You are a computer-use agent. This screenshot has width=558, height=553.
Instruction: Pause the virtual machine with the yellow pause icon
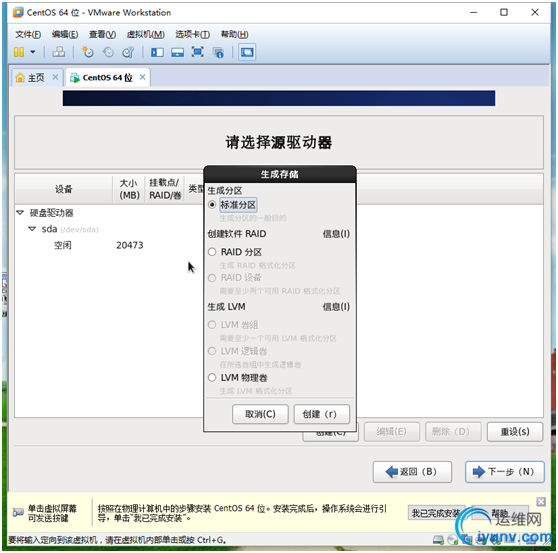(x=19, y=52)
